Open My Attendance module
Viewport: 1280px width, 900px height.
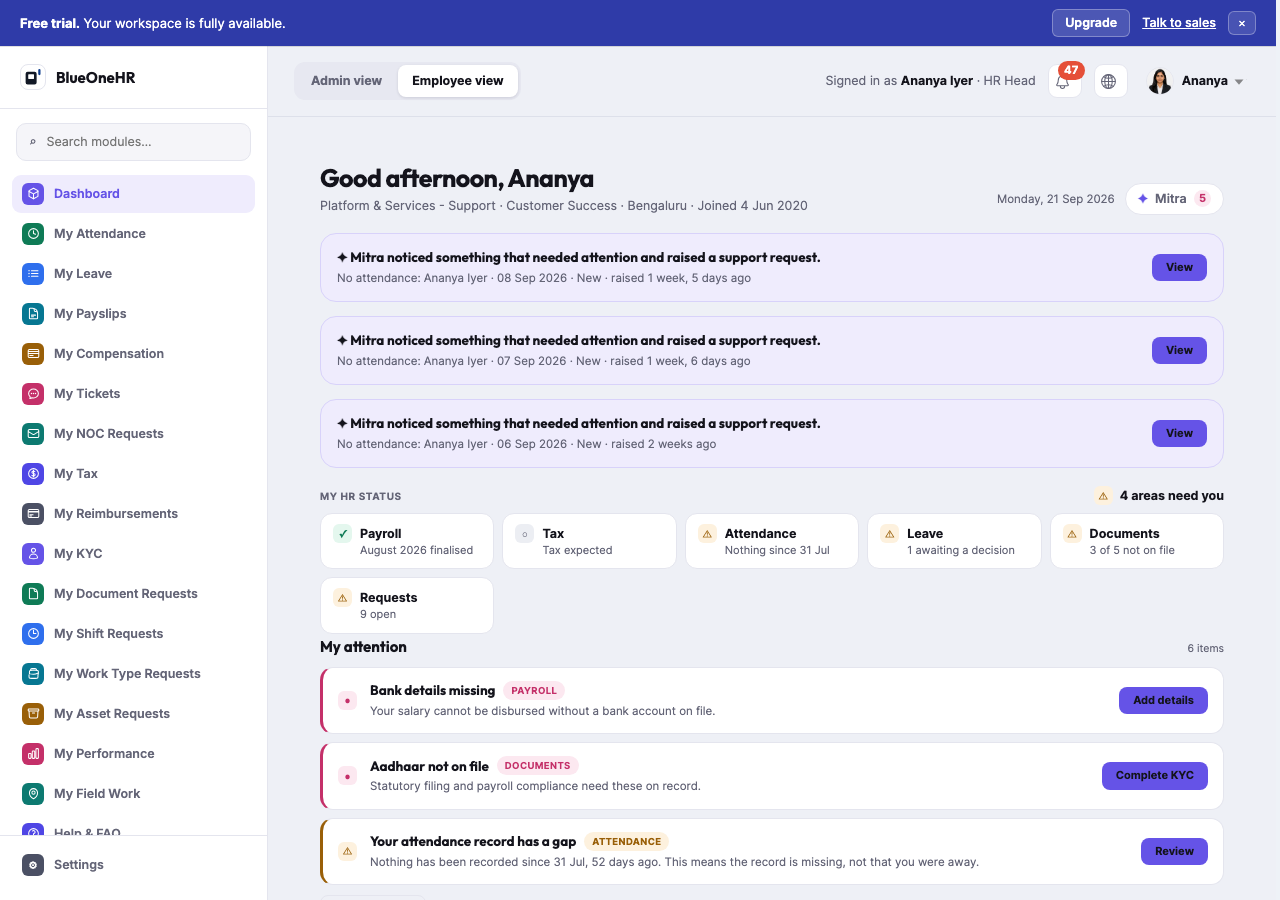[x=133, y=234]
